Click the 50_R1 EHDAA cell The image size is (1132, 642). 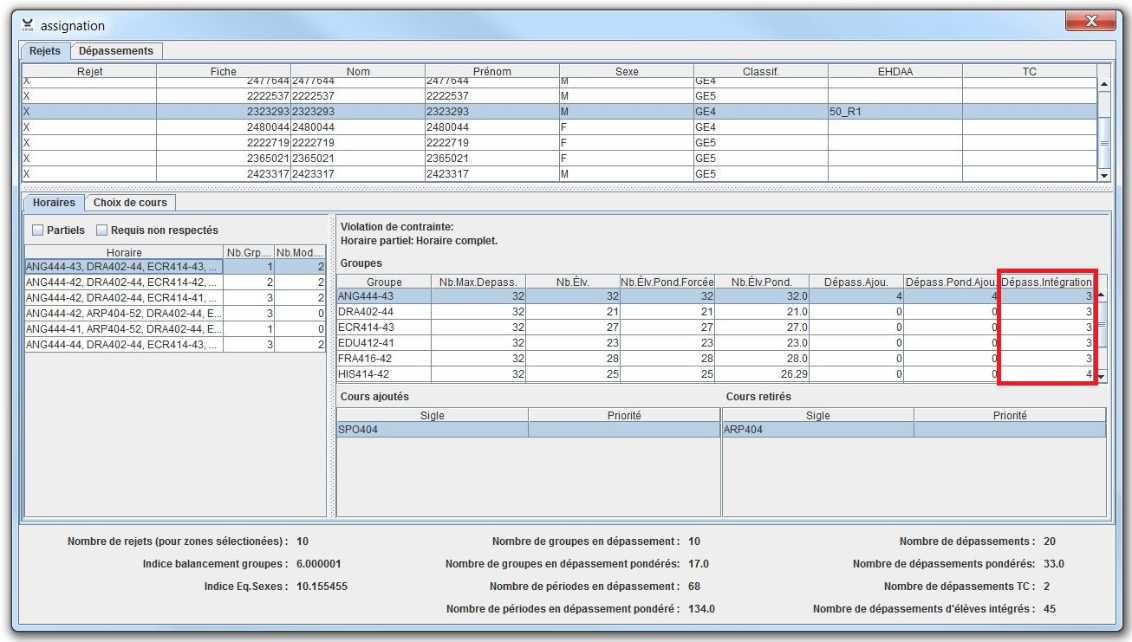[895, 112]
